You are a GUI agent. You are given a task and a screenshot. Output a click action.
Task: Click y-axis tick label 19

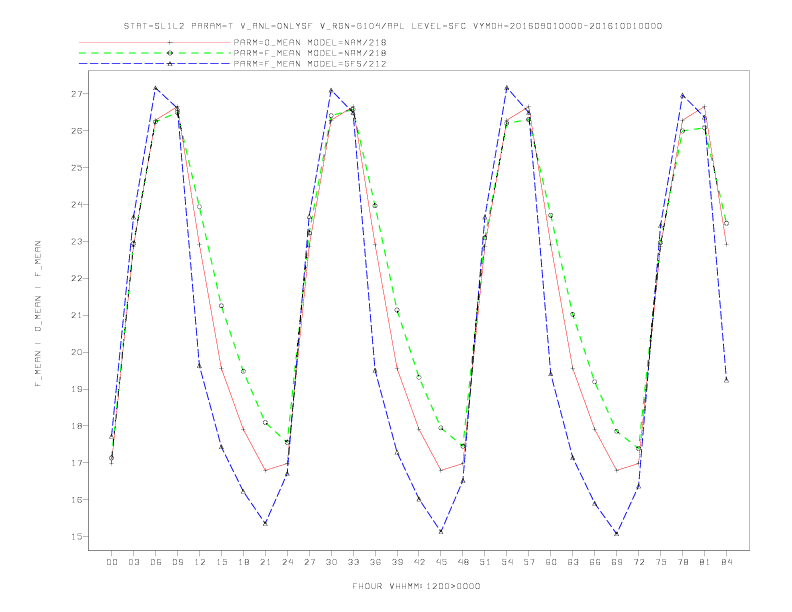tap(76, 389)
